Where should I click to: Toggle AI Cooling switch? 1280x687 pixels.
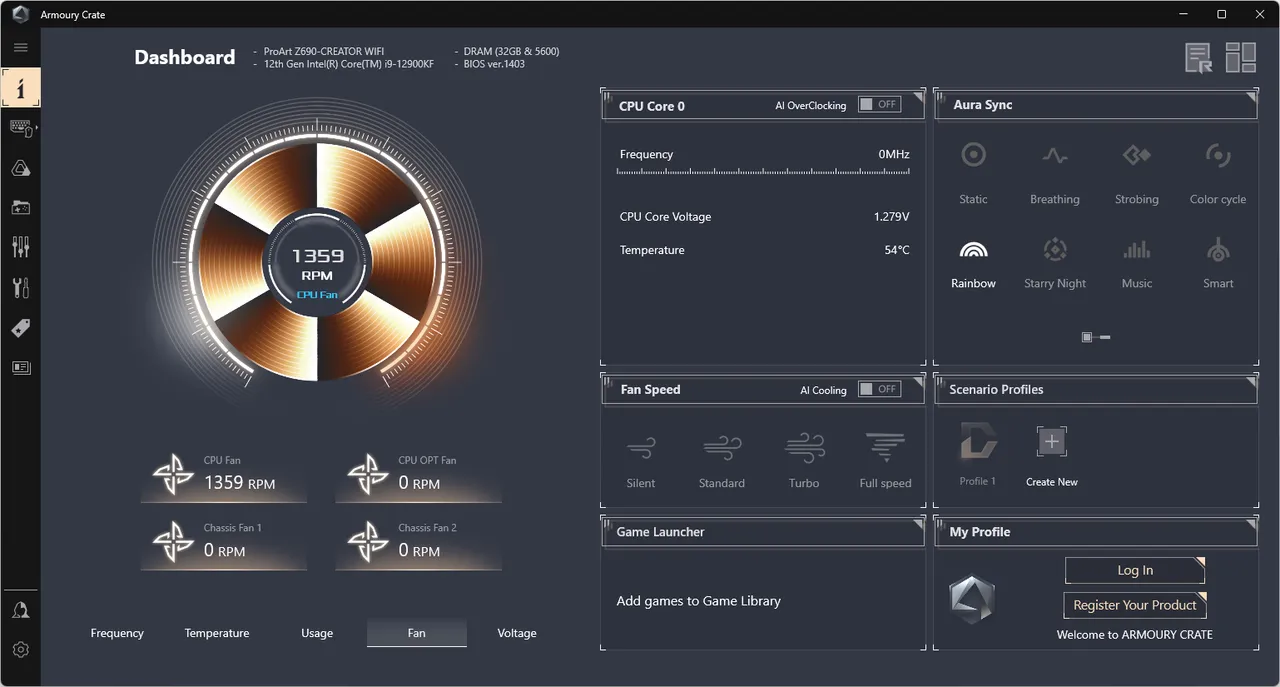point(880,390)
